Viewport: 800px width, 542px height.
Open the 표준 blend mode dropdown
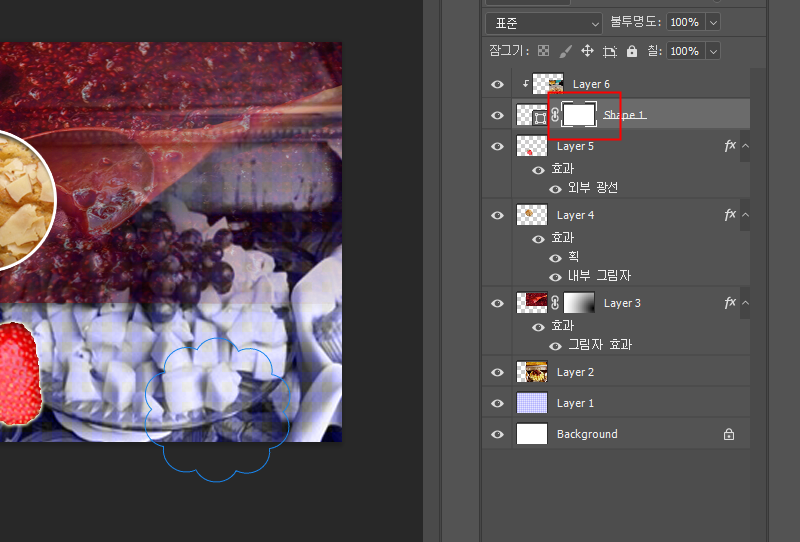[x=544, y=23]
